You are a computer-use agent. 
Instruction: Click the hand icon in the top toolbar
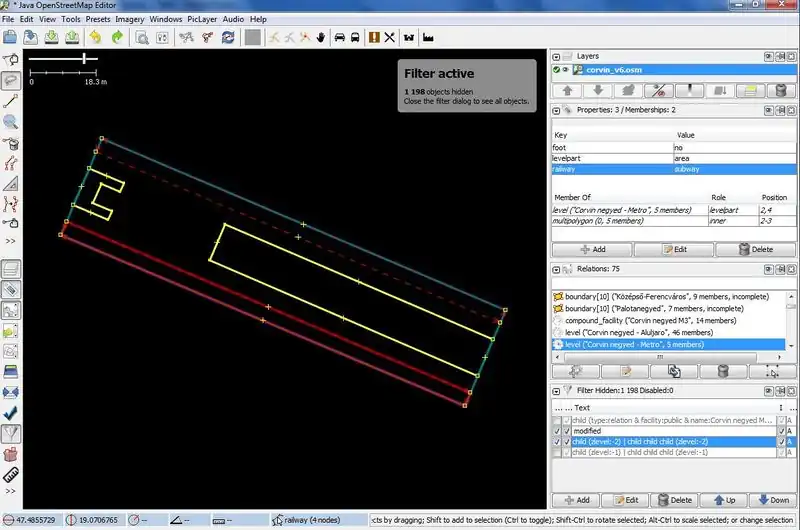tap(320, 38)
